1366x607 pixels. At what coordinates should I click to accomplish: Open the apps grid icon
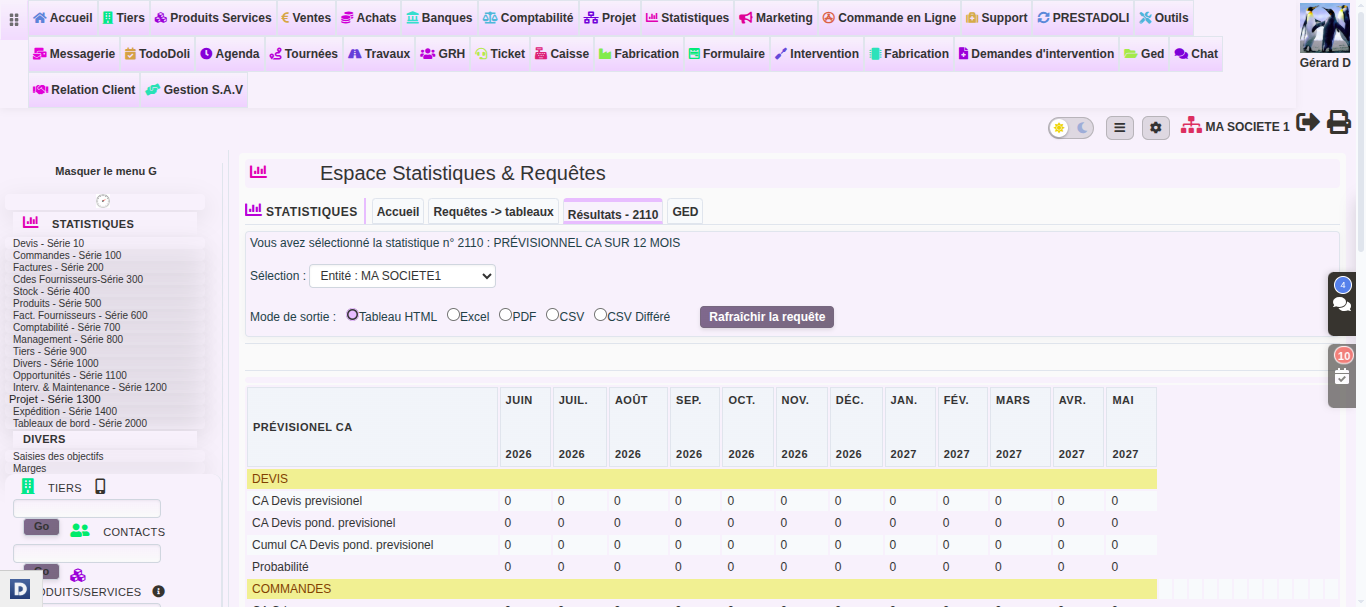coord(14,19)
